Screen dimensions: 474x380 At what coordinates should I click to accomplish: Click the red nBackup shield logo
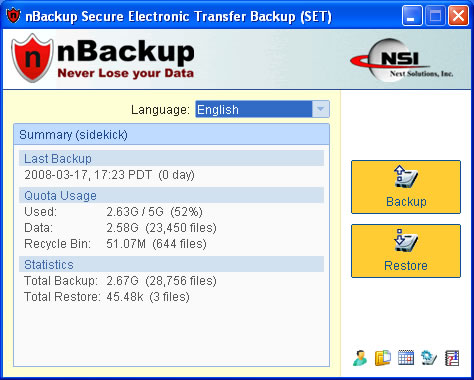point(32,58)
